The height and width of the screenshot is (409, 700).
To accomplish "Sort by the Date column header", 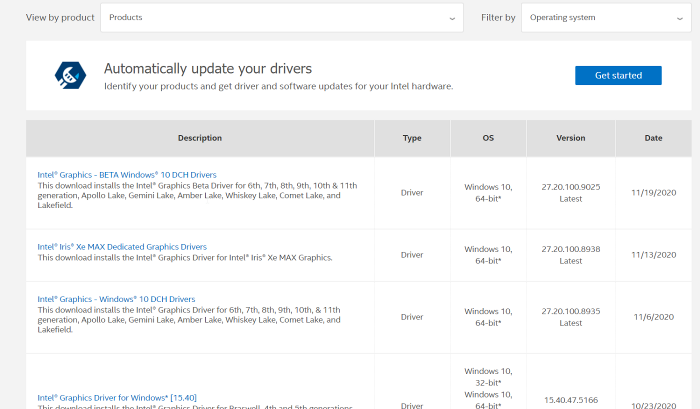I will [x=653, y=138].
